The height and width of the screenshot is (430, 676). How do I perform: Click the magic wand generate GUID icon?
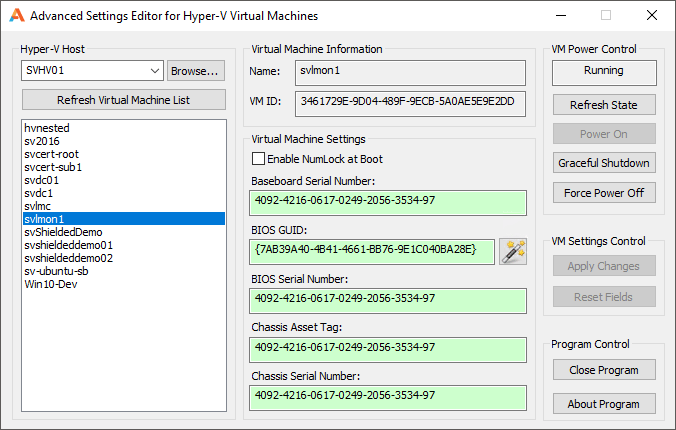click(x=513, y=251)
